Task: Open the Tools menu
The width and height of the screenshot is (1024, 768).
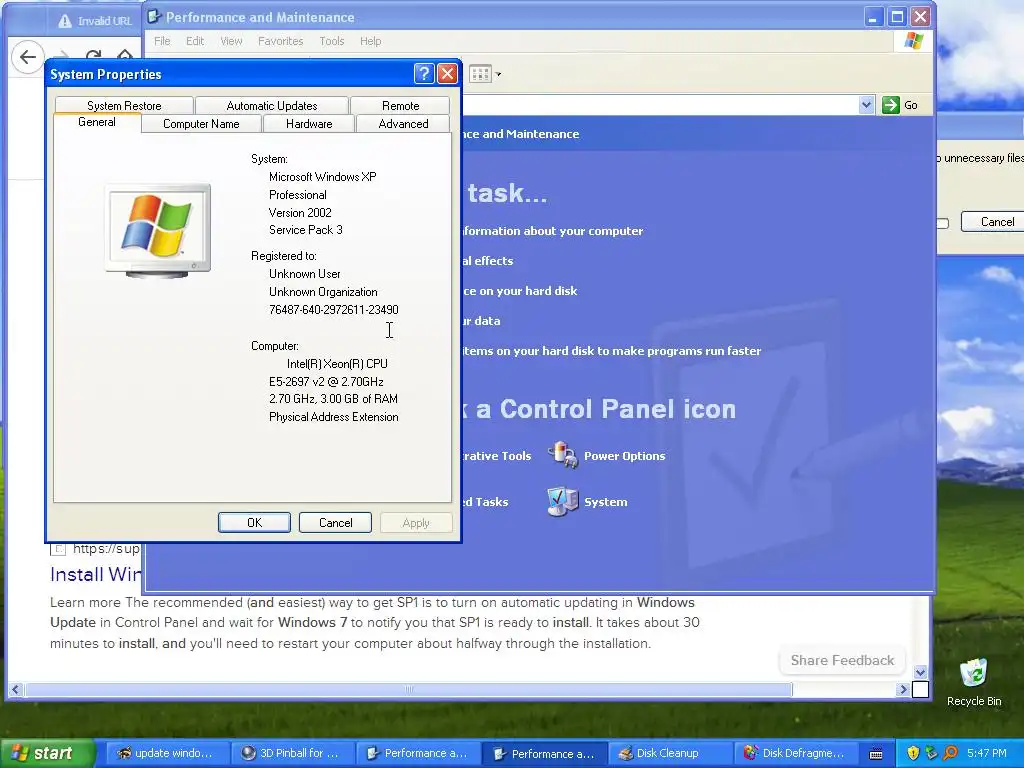Action: [332, 41]
